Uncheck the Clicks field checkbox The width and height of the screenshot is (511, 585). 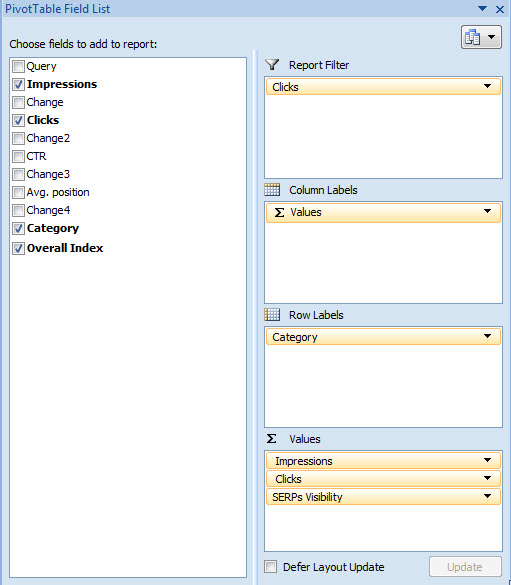tap(18, 120)
